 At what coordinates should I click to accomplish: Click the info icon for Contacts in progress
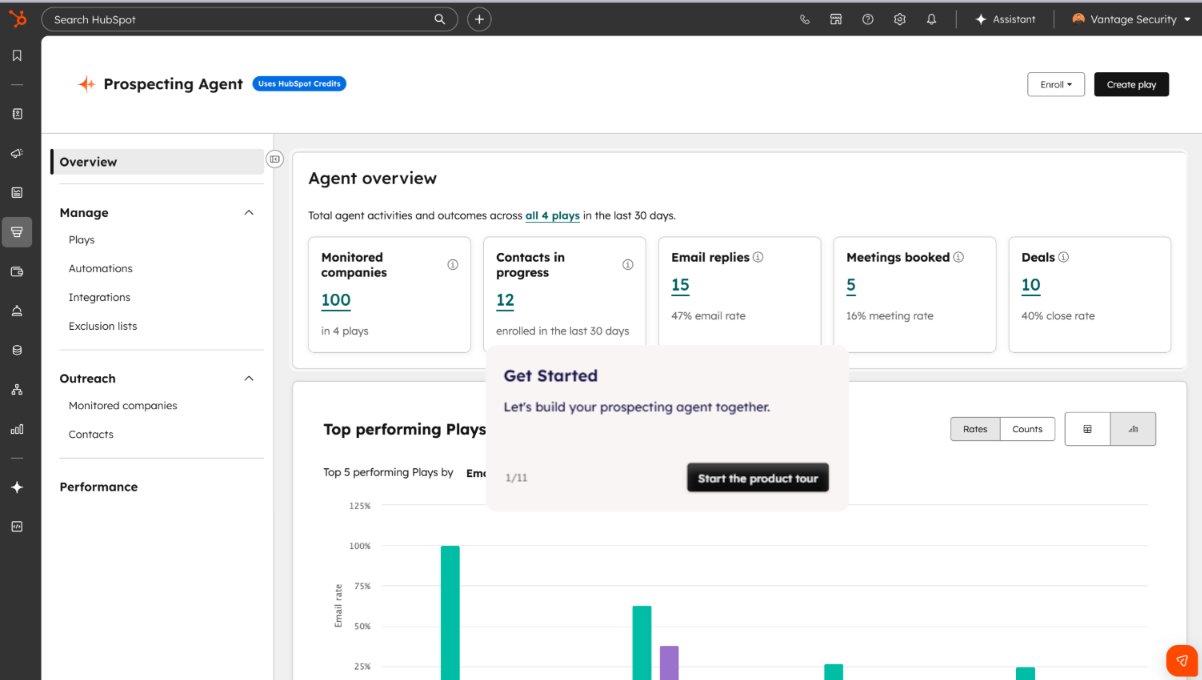click(628, 265)
